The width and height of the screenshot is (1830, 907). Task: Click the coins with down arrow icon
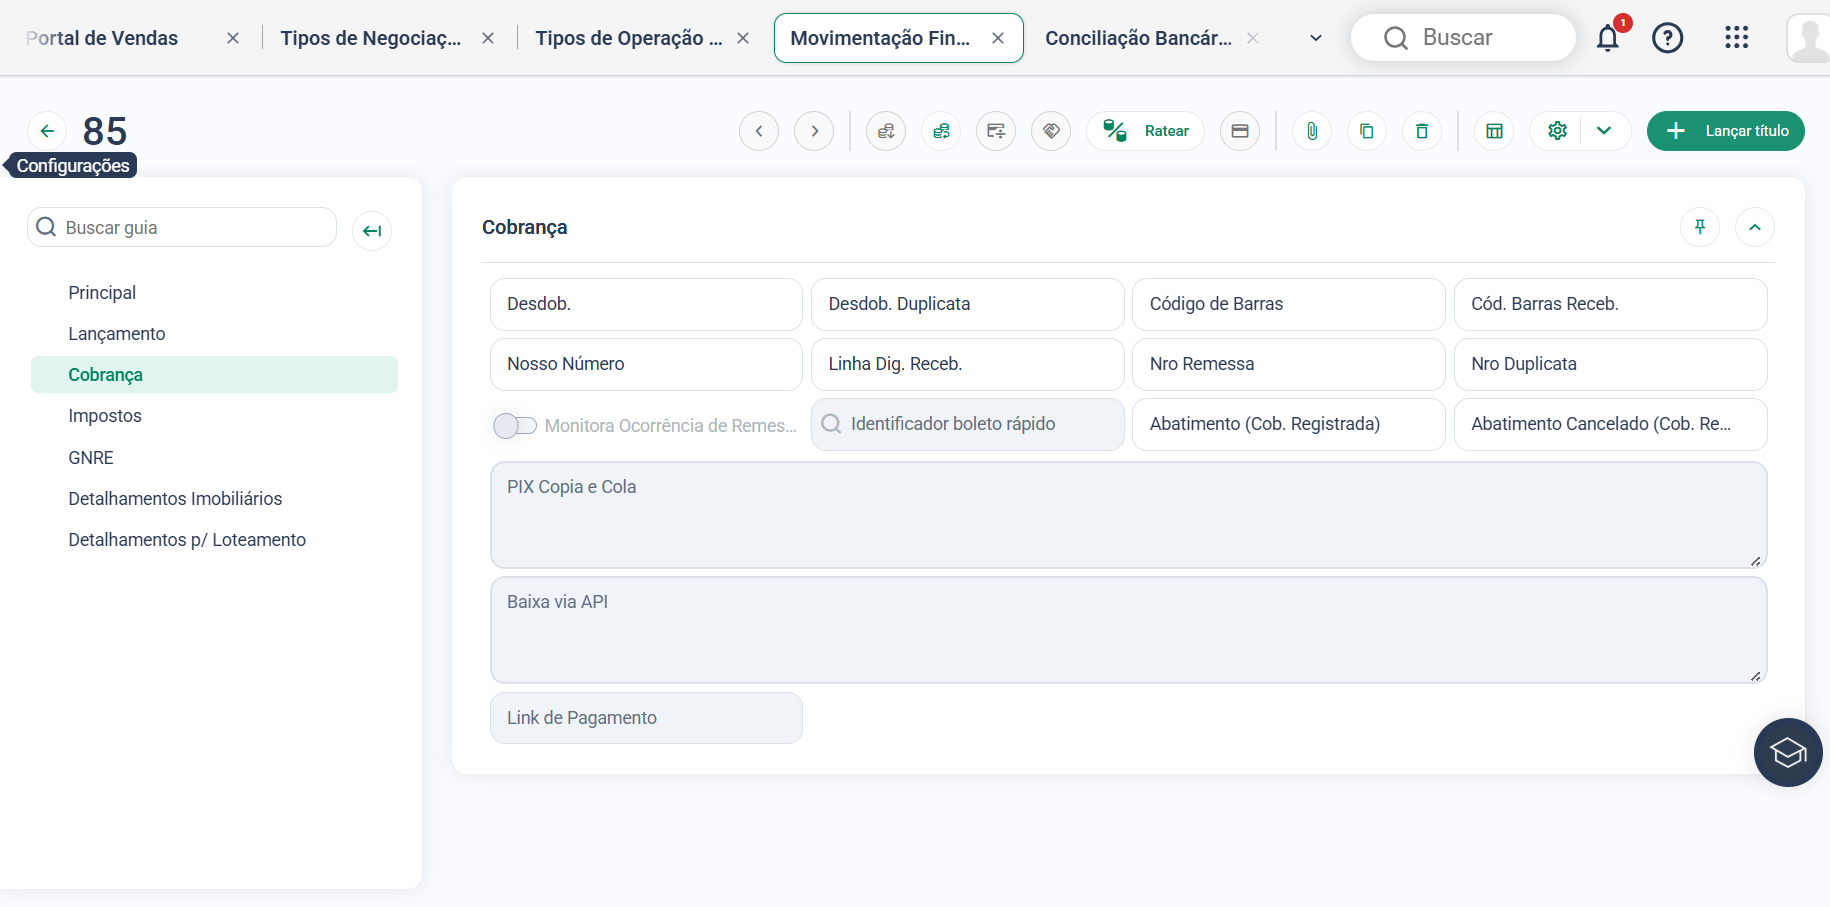[886, 131]
